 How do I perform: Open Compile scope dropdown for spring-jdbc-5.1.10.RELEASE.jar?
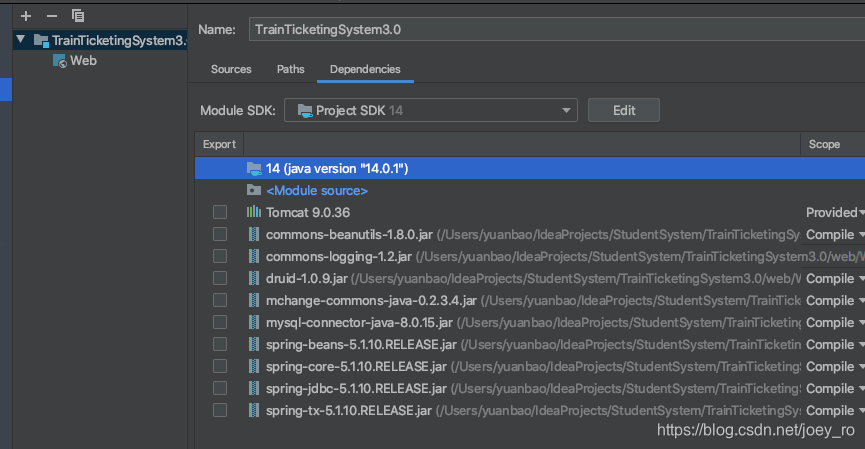coord(835,389)
